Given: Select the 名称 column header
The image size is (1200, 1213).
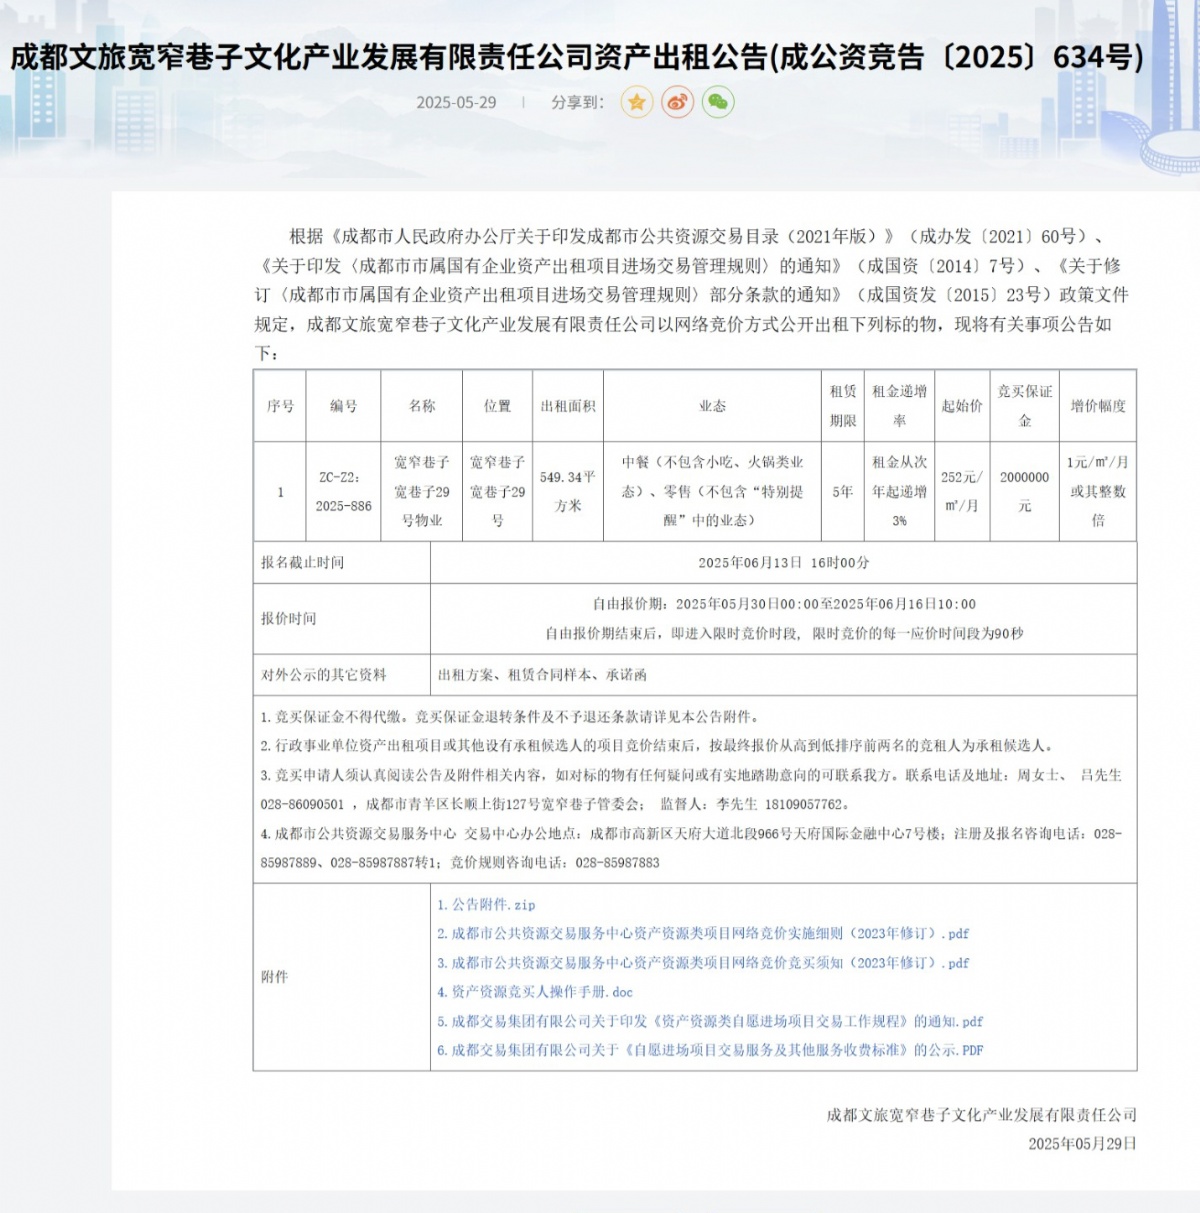Looking at the screenshot, I should tap(422, 406).
